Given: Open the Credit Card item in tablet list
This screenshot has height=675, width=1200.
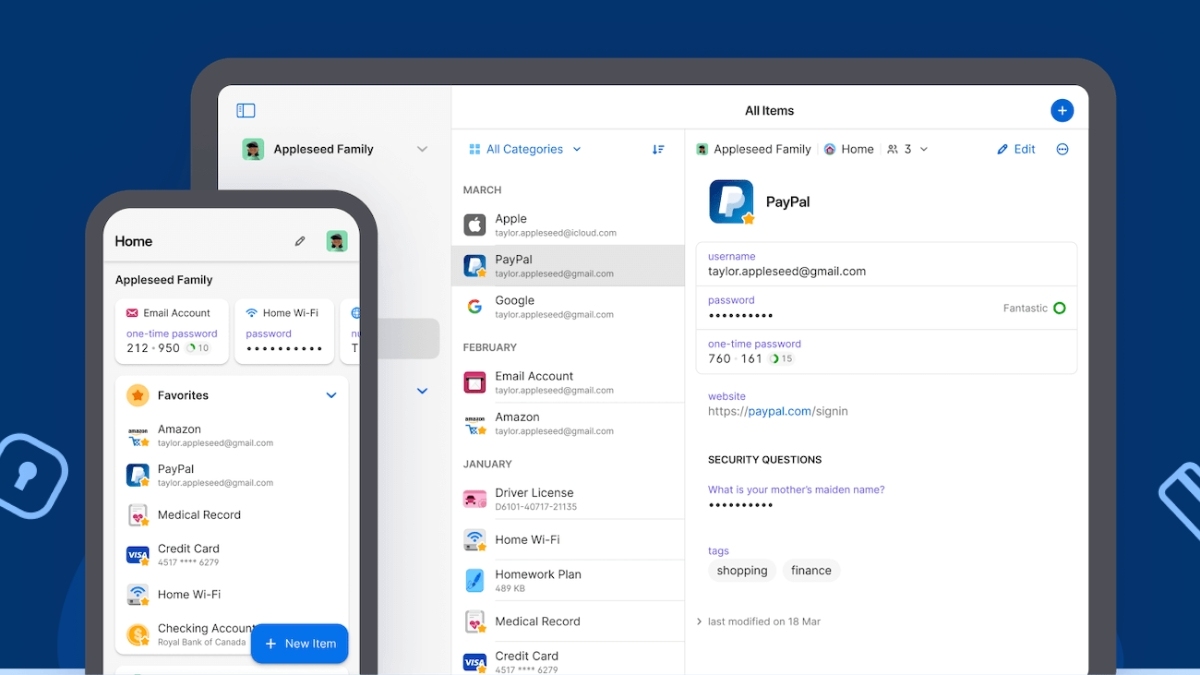Looking at the screenshot, I should pyautogui.click(x=568, y=660).
